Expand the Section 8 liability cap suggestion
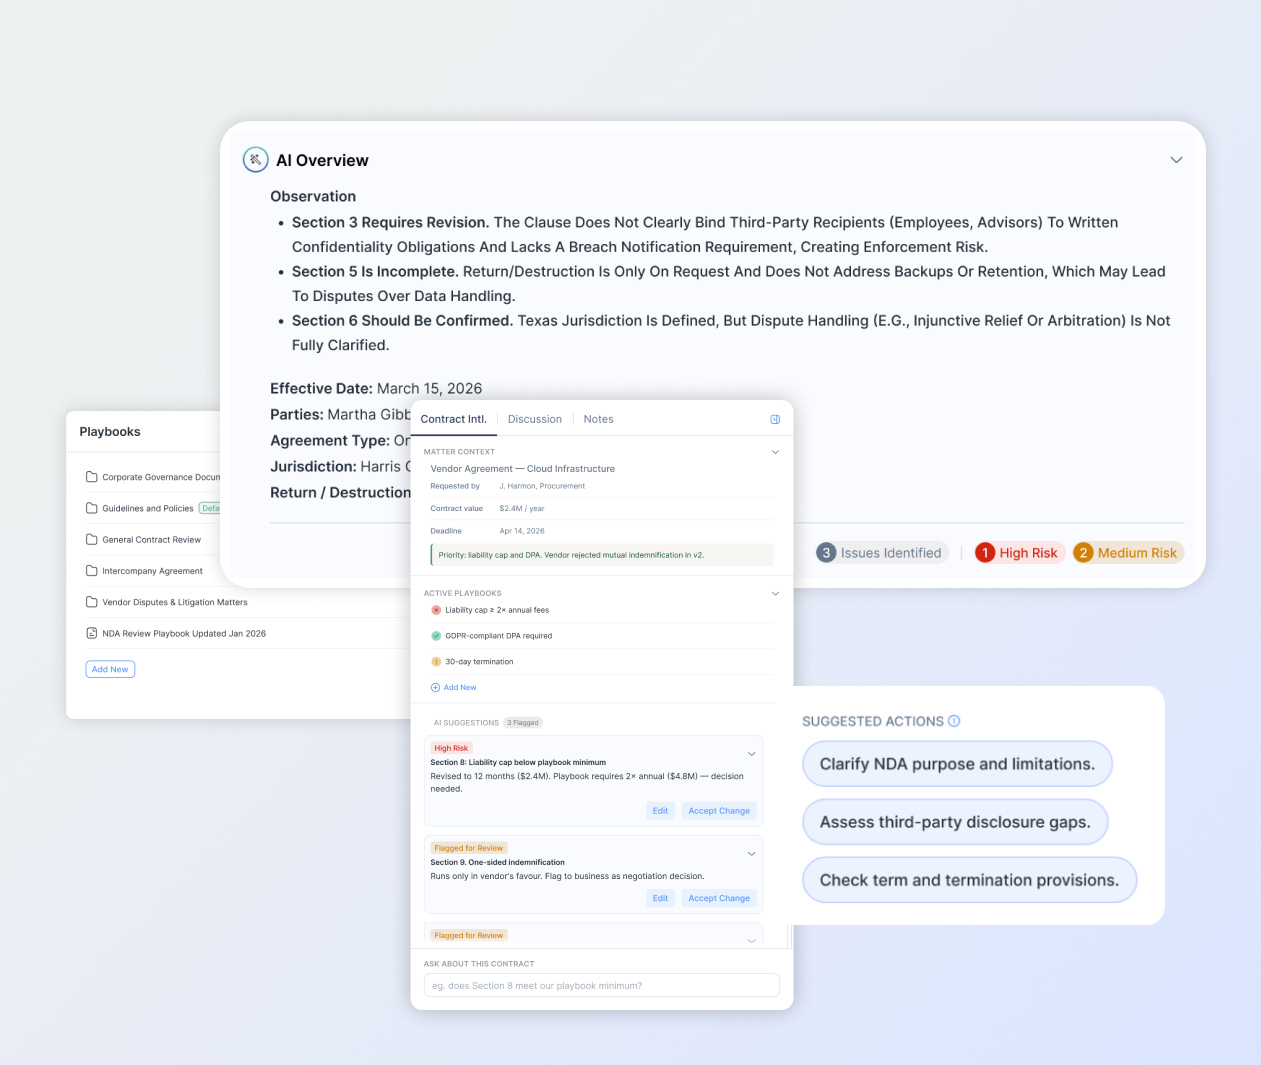1261x1065 pixels. [752, 754]
